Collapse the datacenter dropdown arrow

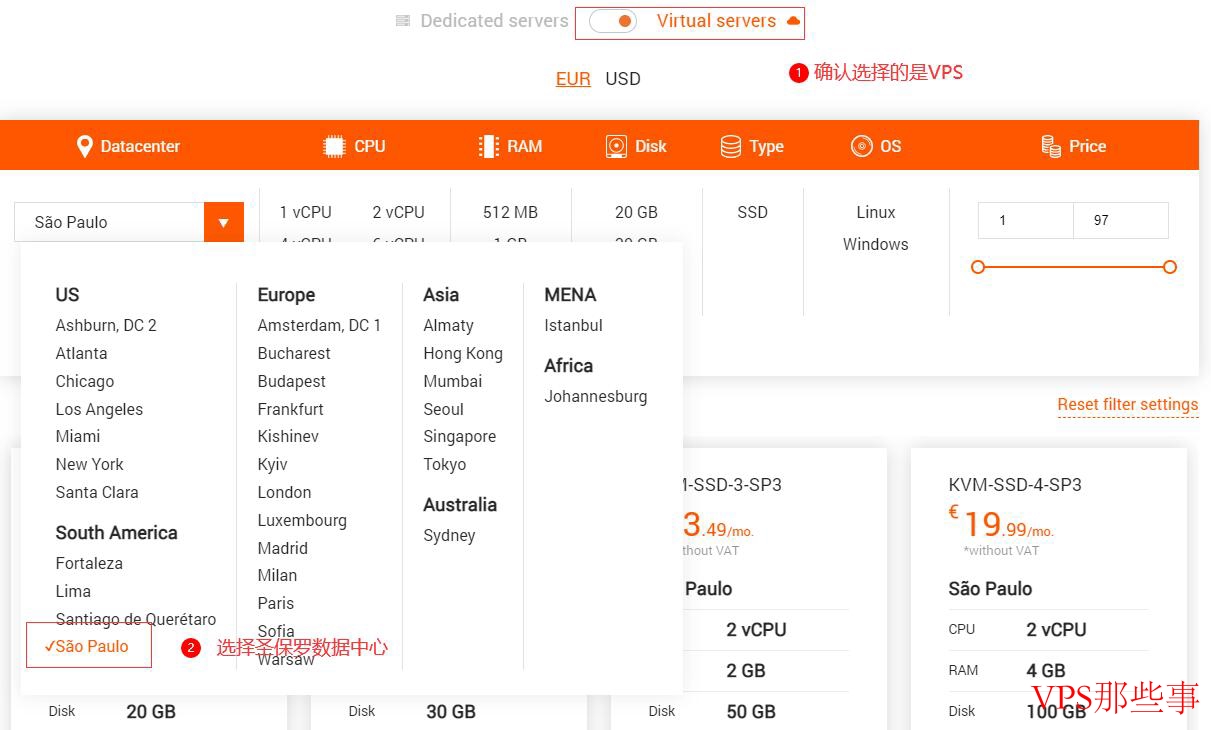(x=224, y=222)
